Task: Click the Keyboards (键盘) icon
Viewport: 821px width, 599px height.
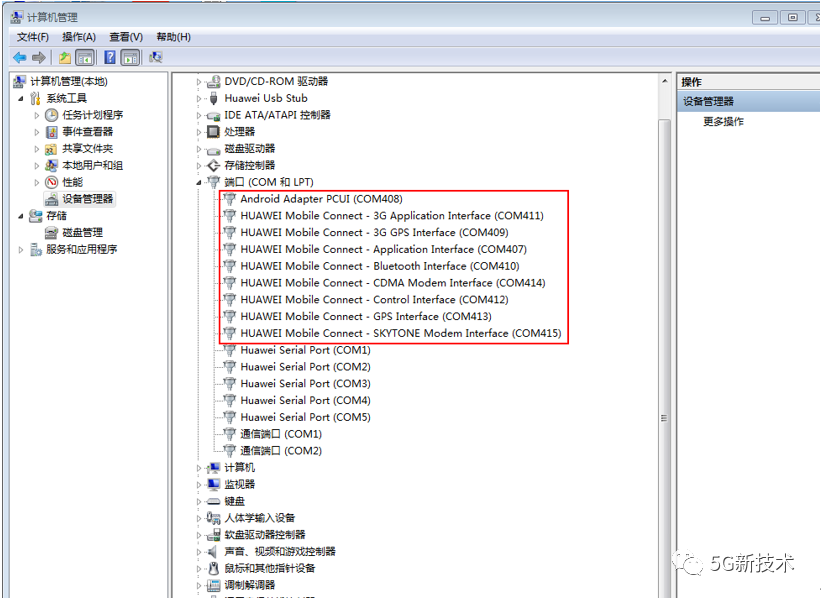Action: [x=213, y=501]
